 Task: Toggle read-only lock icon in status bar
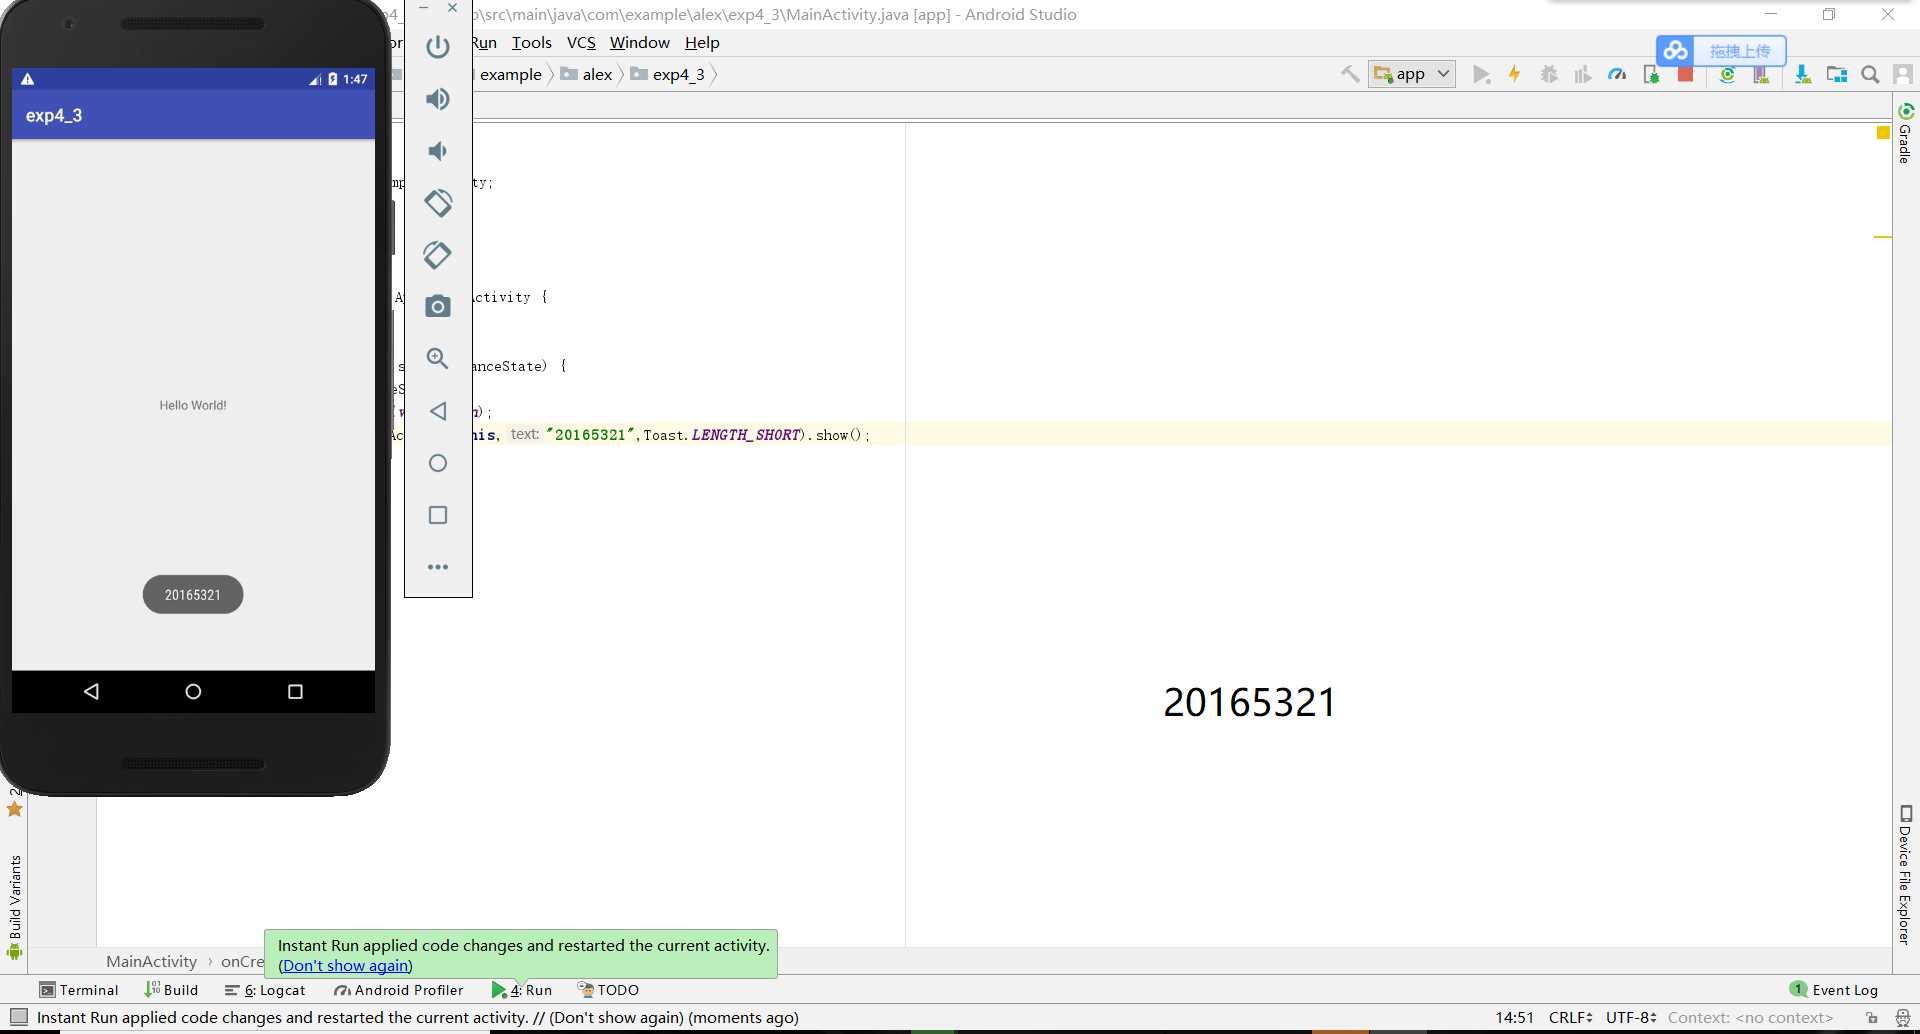coord(1871,1017)
